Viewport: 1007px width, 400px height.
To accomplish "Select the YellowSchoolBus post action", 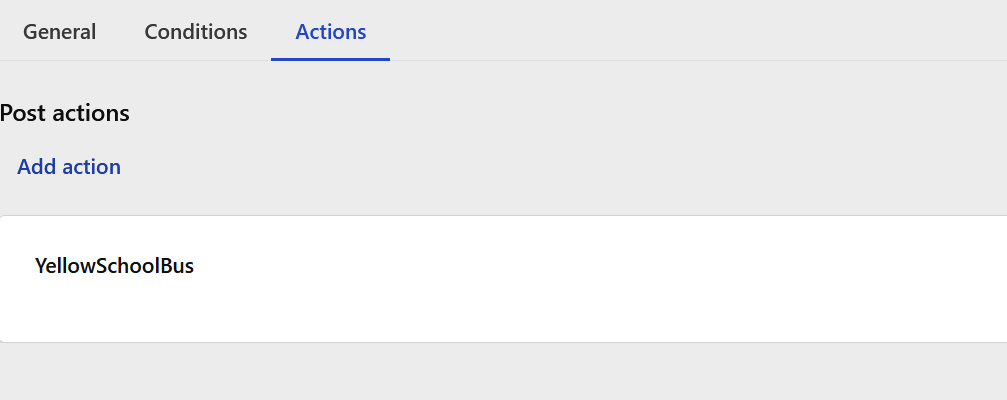I will coord(115,267).
